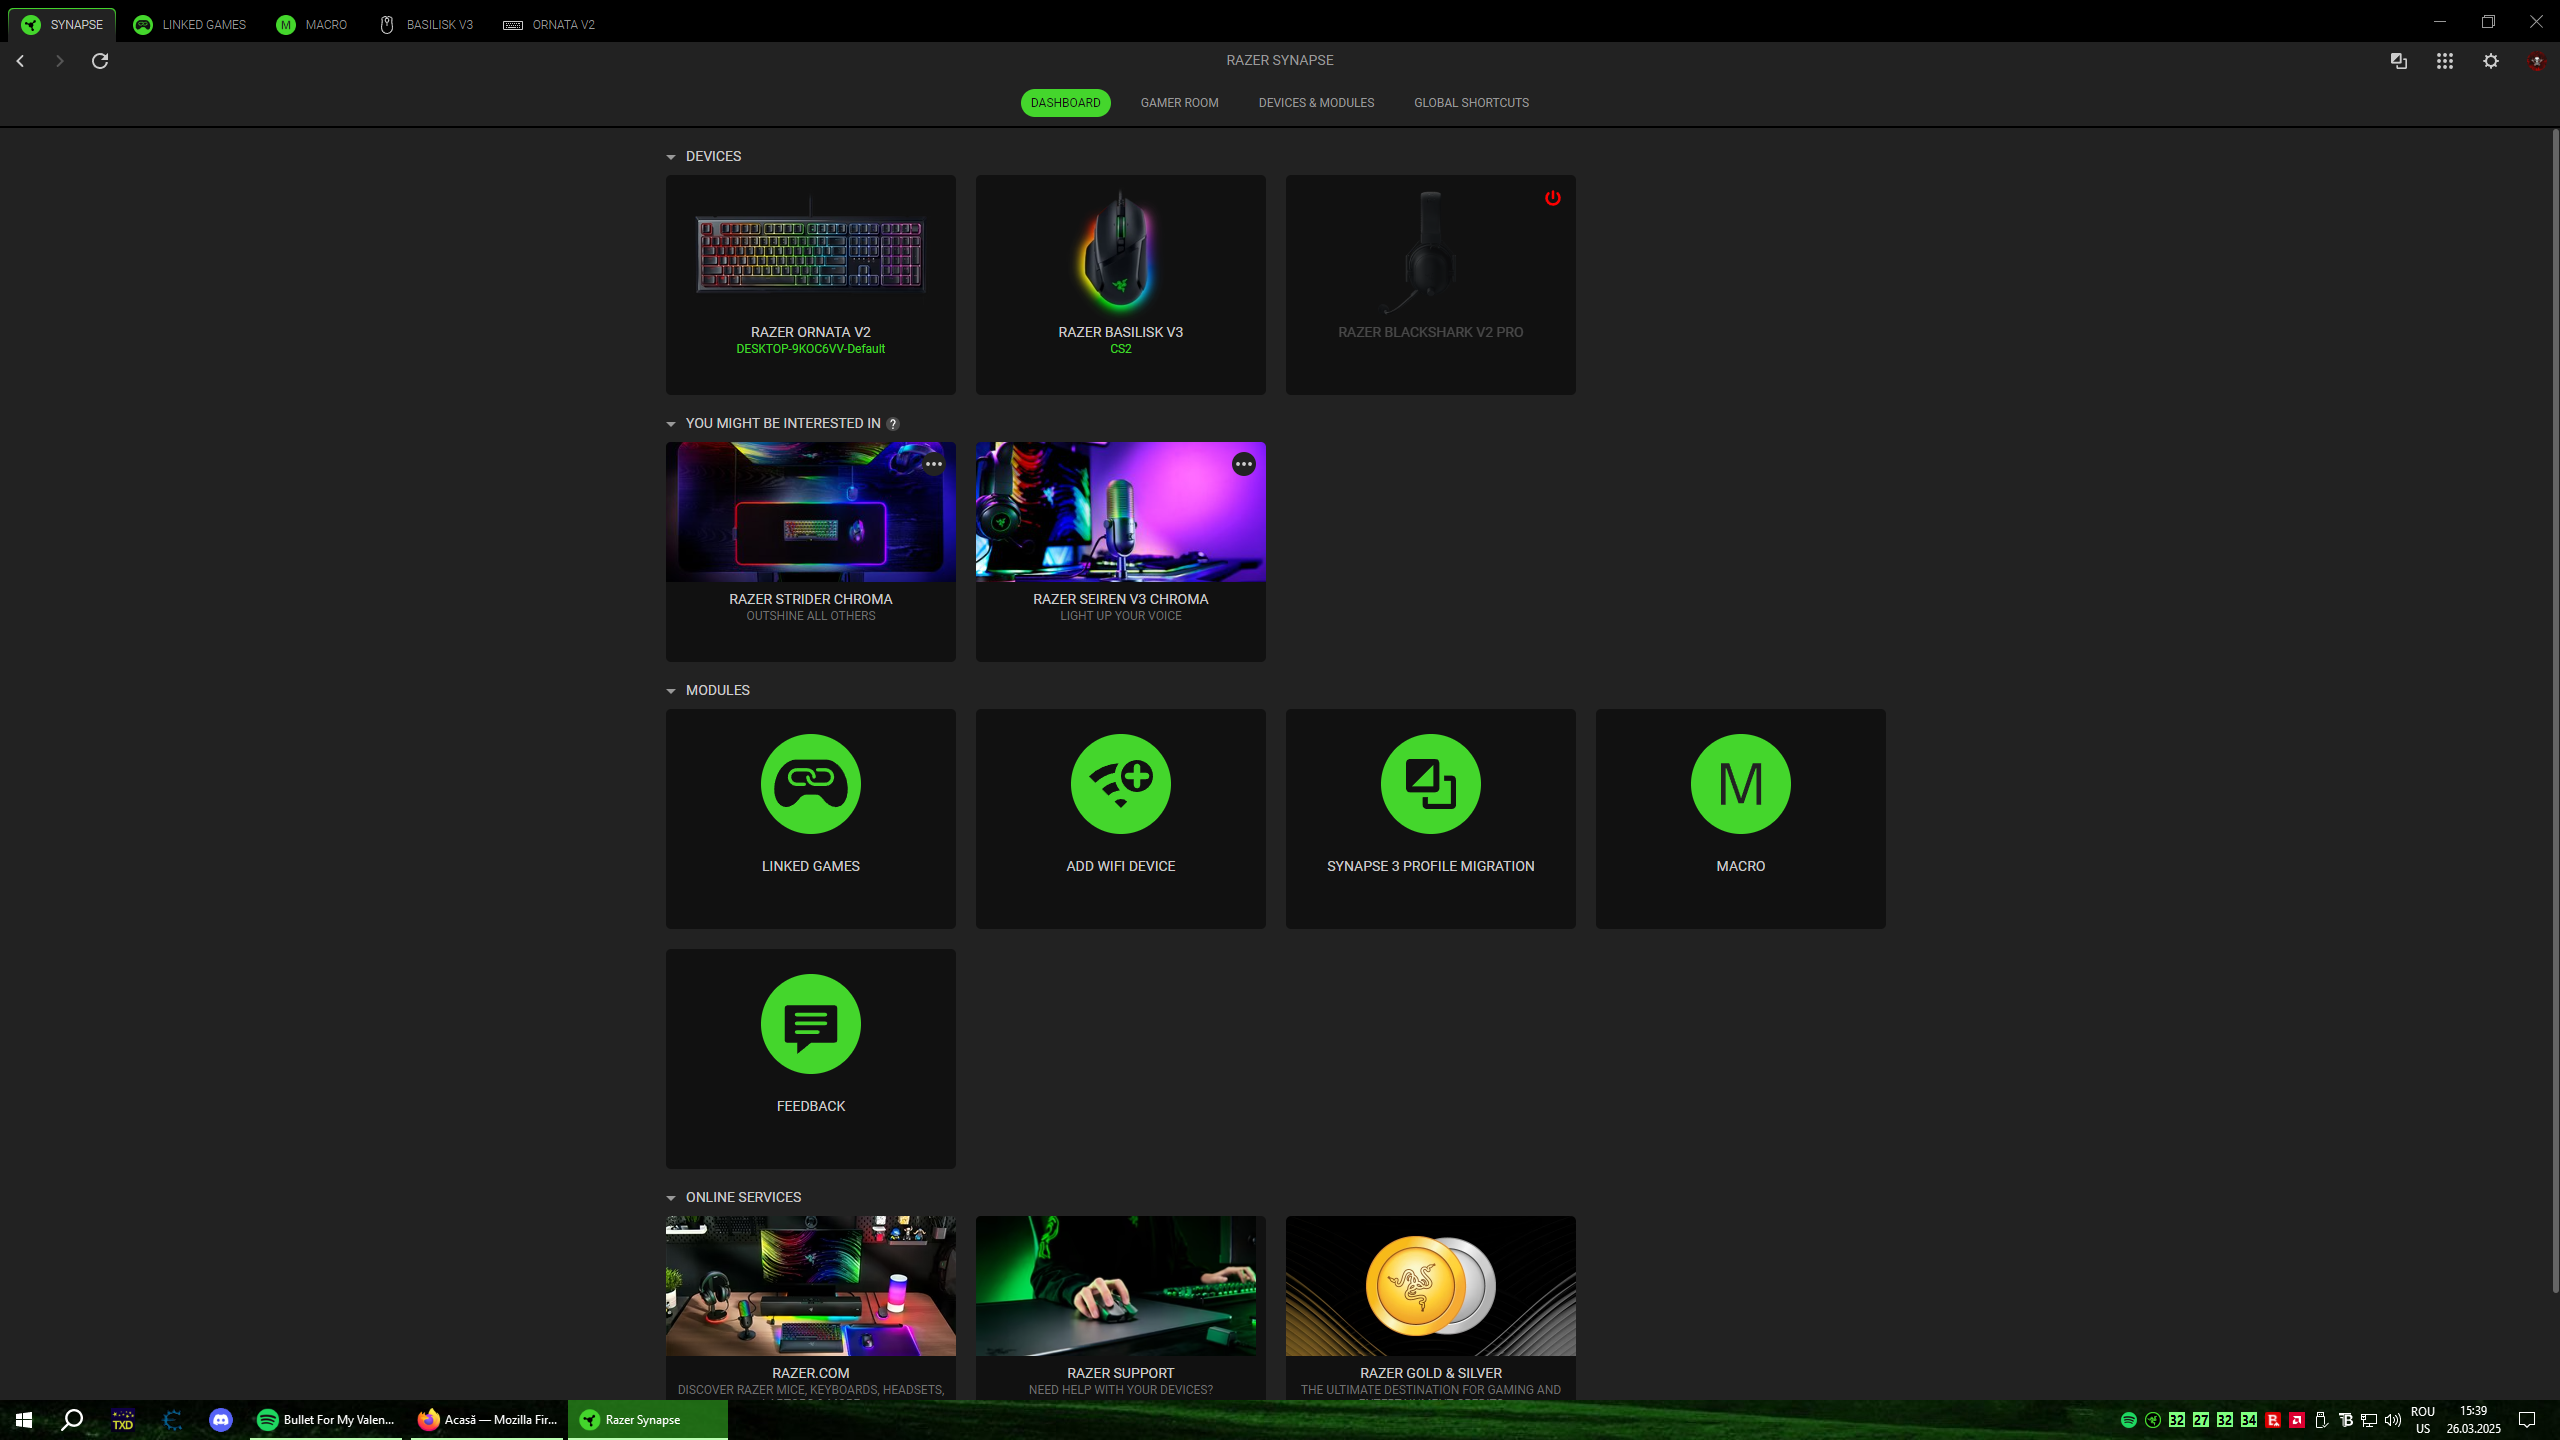Open the Razer Seiren V3 Chroma promo image
The height and width of the screenshot is (1440, 2560).
[1120, 512]
